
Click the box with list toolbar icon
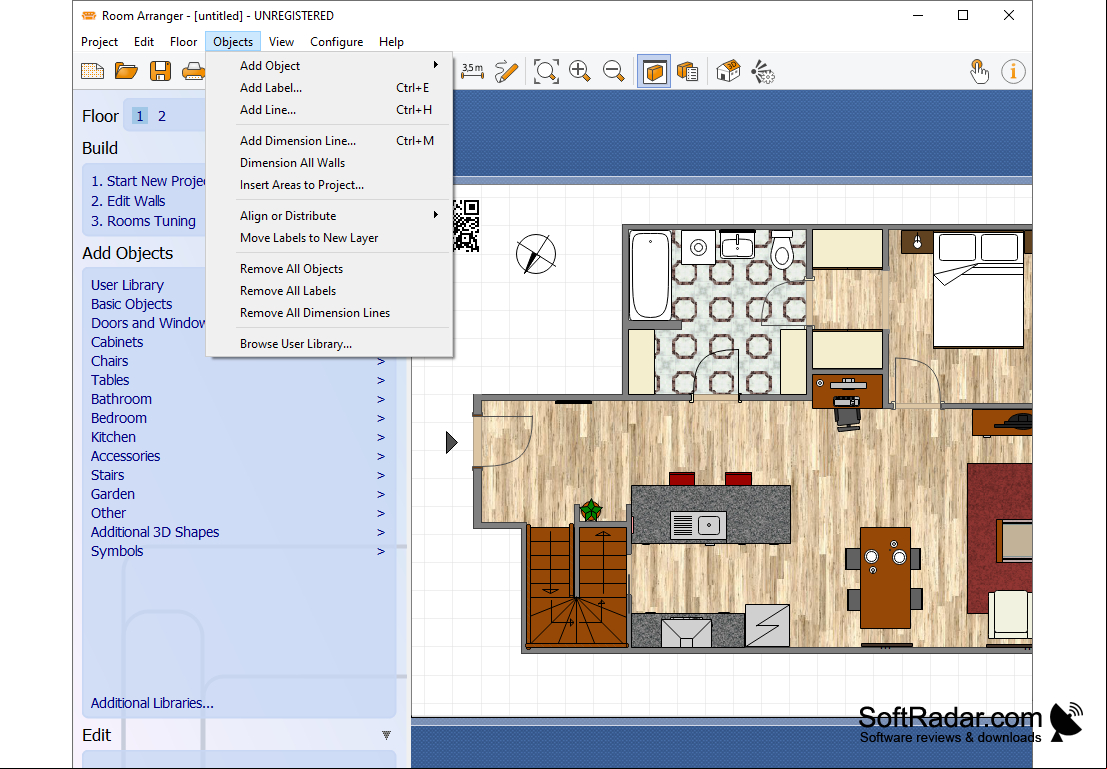[688, 71]
